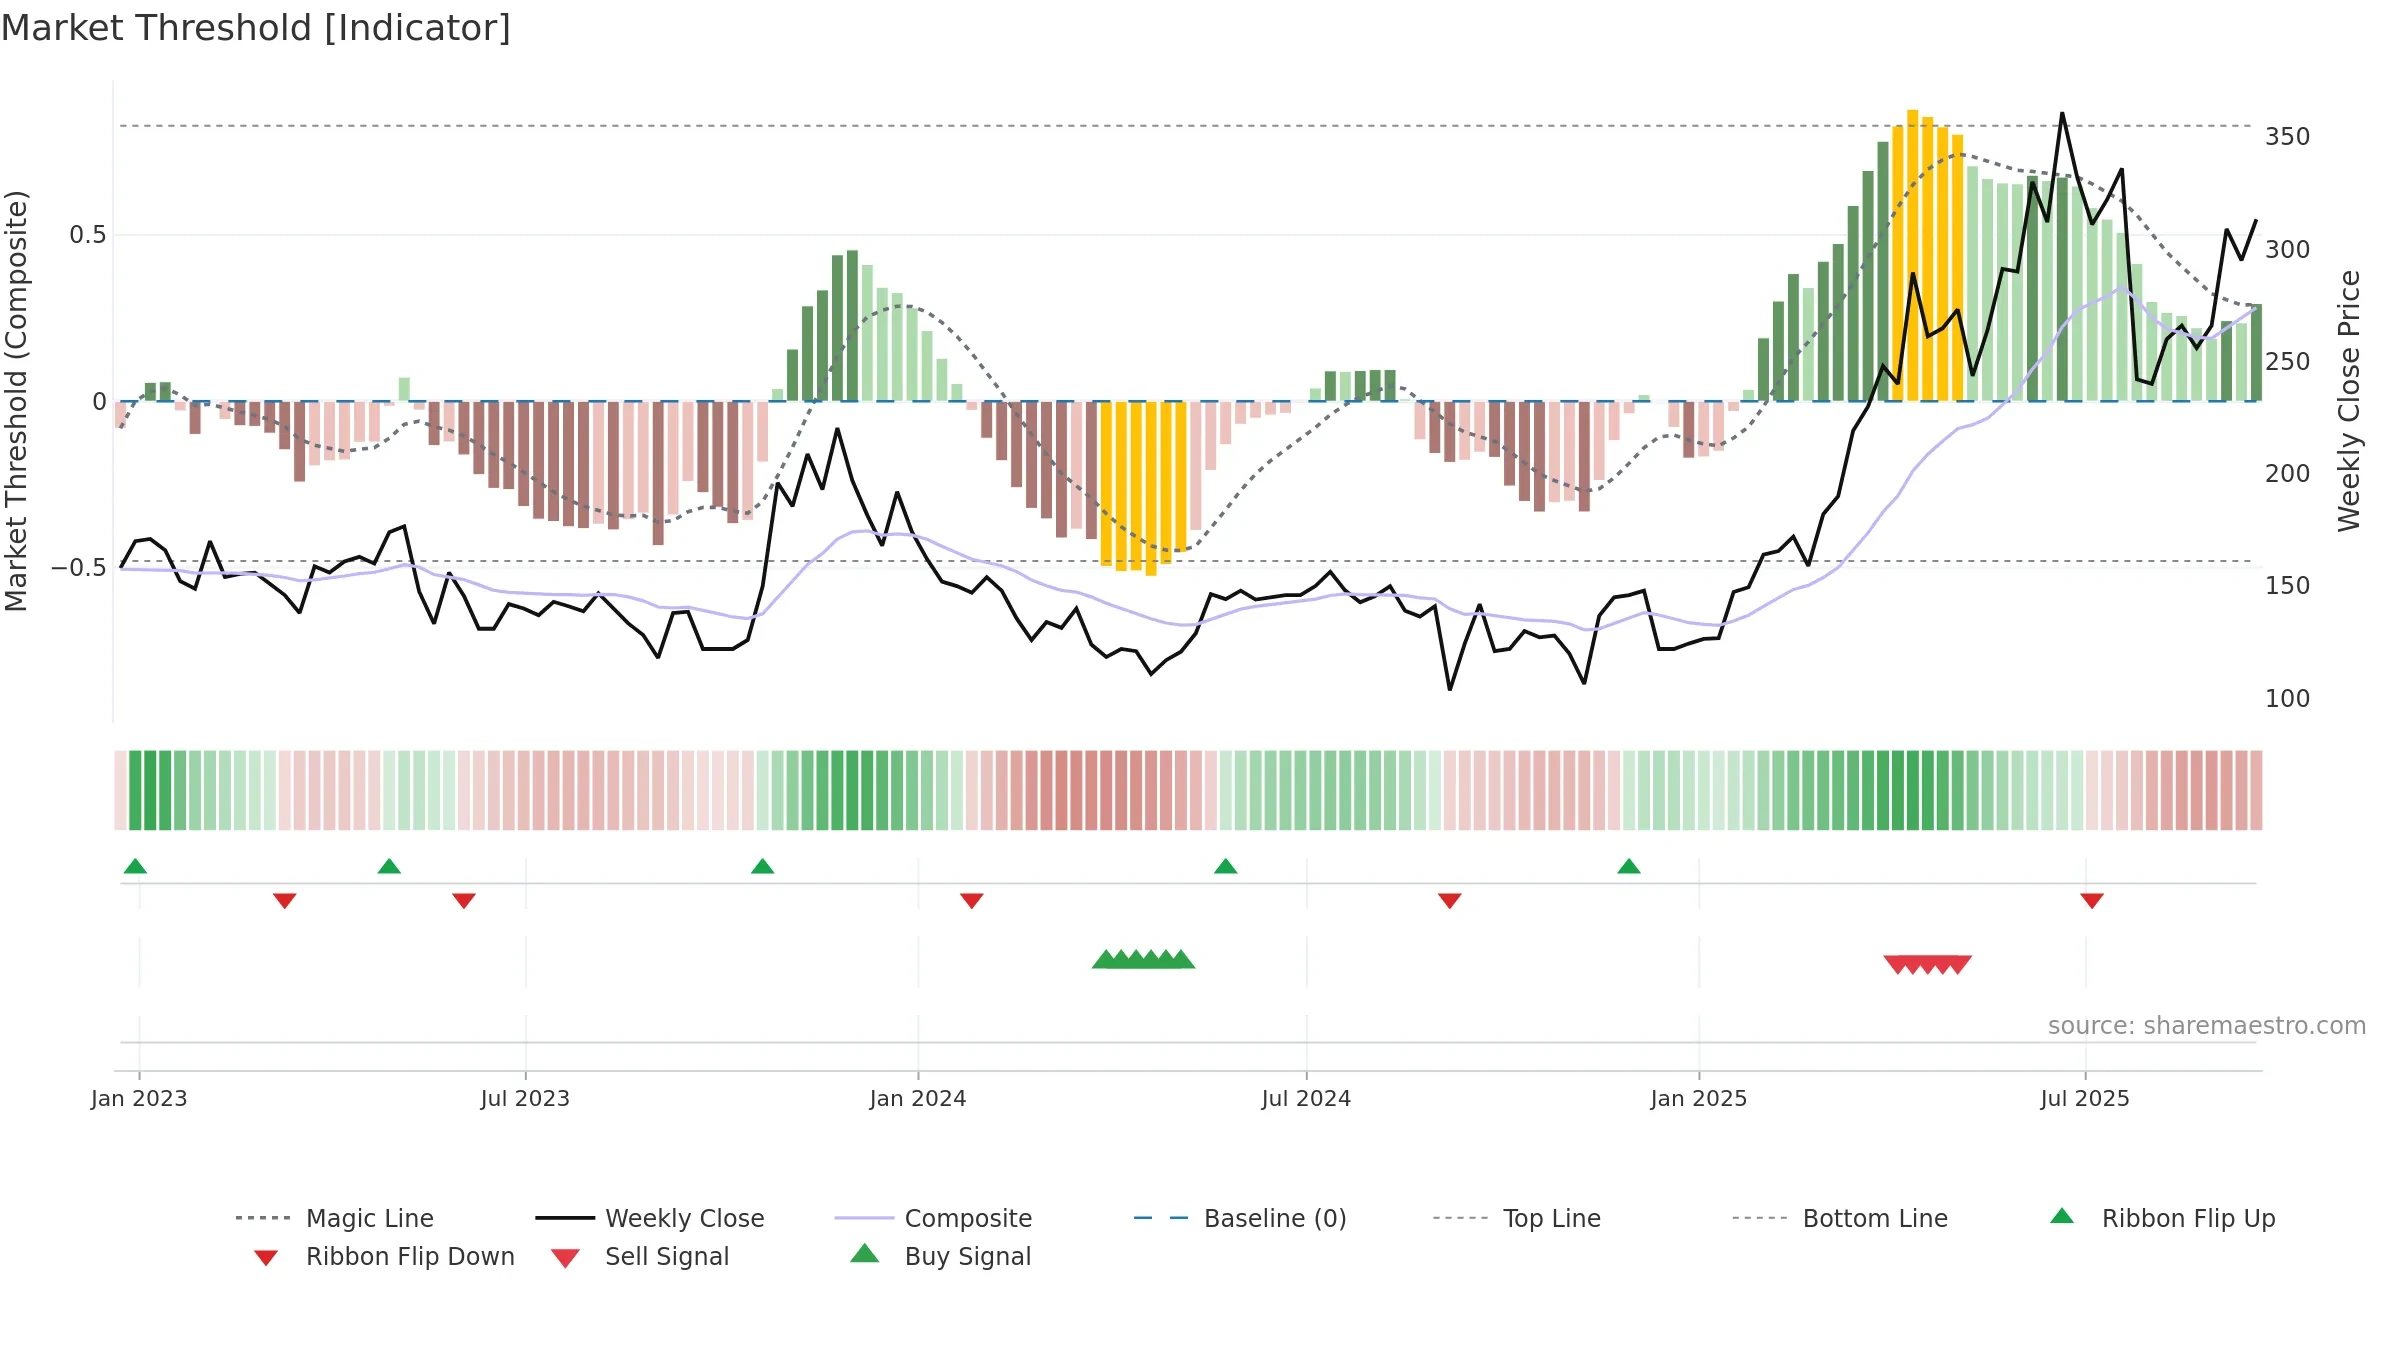Click the leftmost red Sell Signal triangle in the cluster

click(1897, 964)
